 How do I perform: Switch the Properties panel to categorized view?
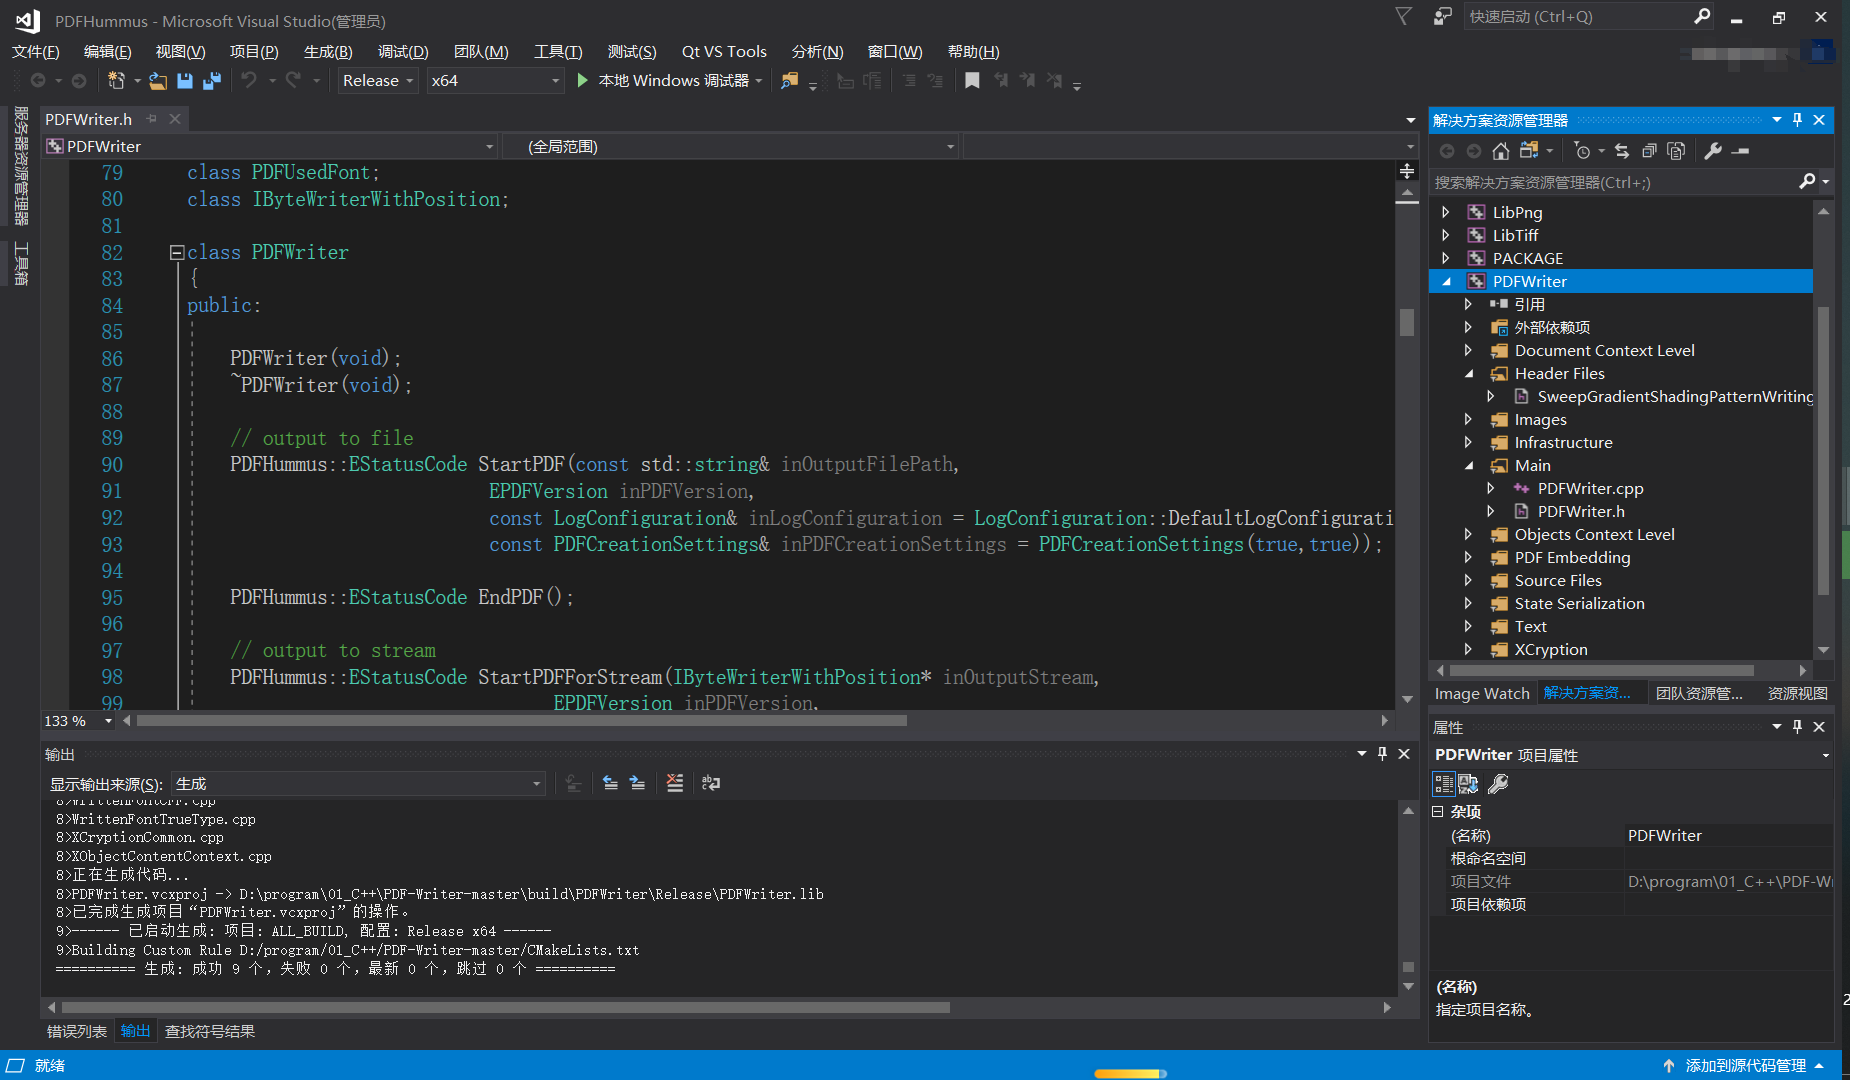[1444, 784]
